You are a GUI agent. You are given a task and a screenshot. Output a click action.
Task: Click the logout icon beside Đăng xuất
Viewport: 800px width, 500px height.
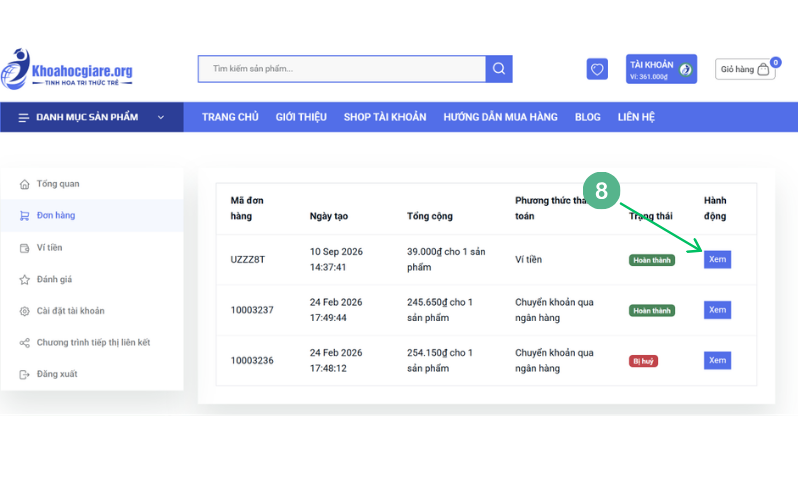tap(24, 374)
